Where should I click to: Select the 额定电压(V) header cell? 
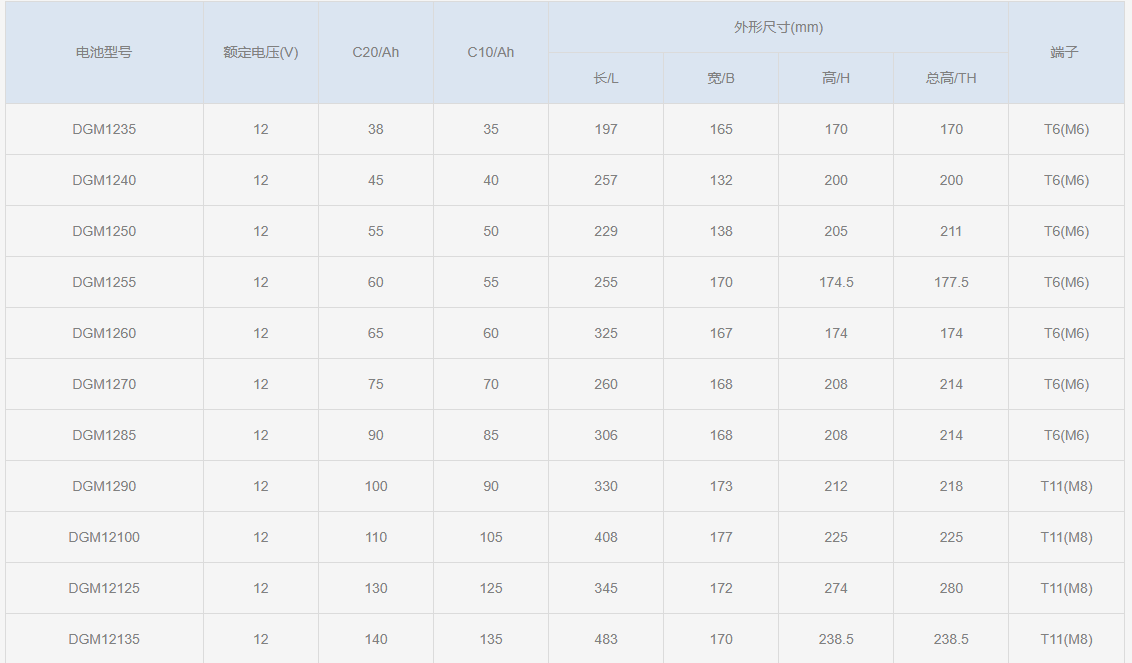pyautogui.click(x=260, y=52)
